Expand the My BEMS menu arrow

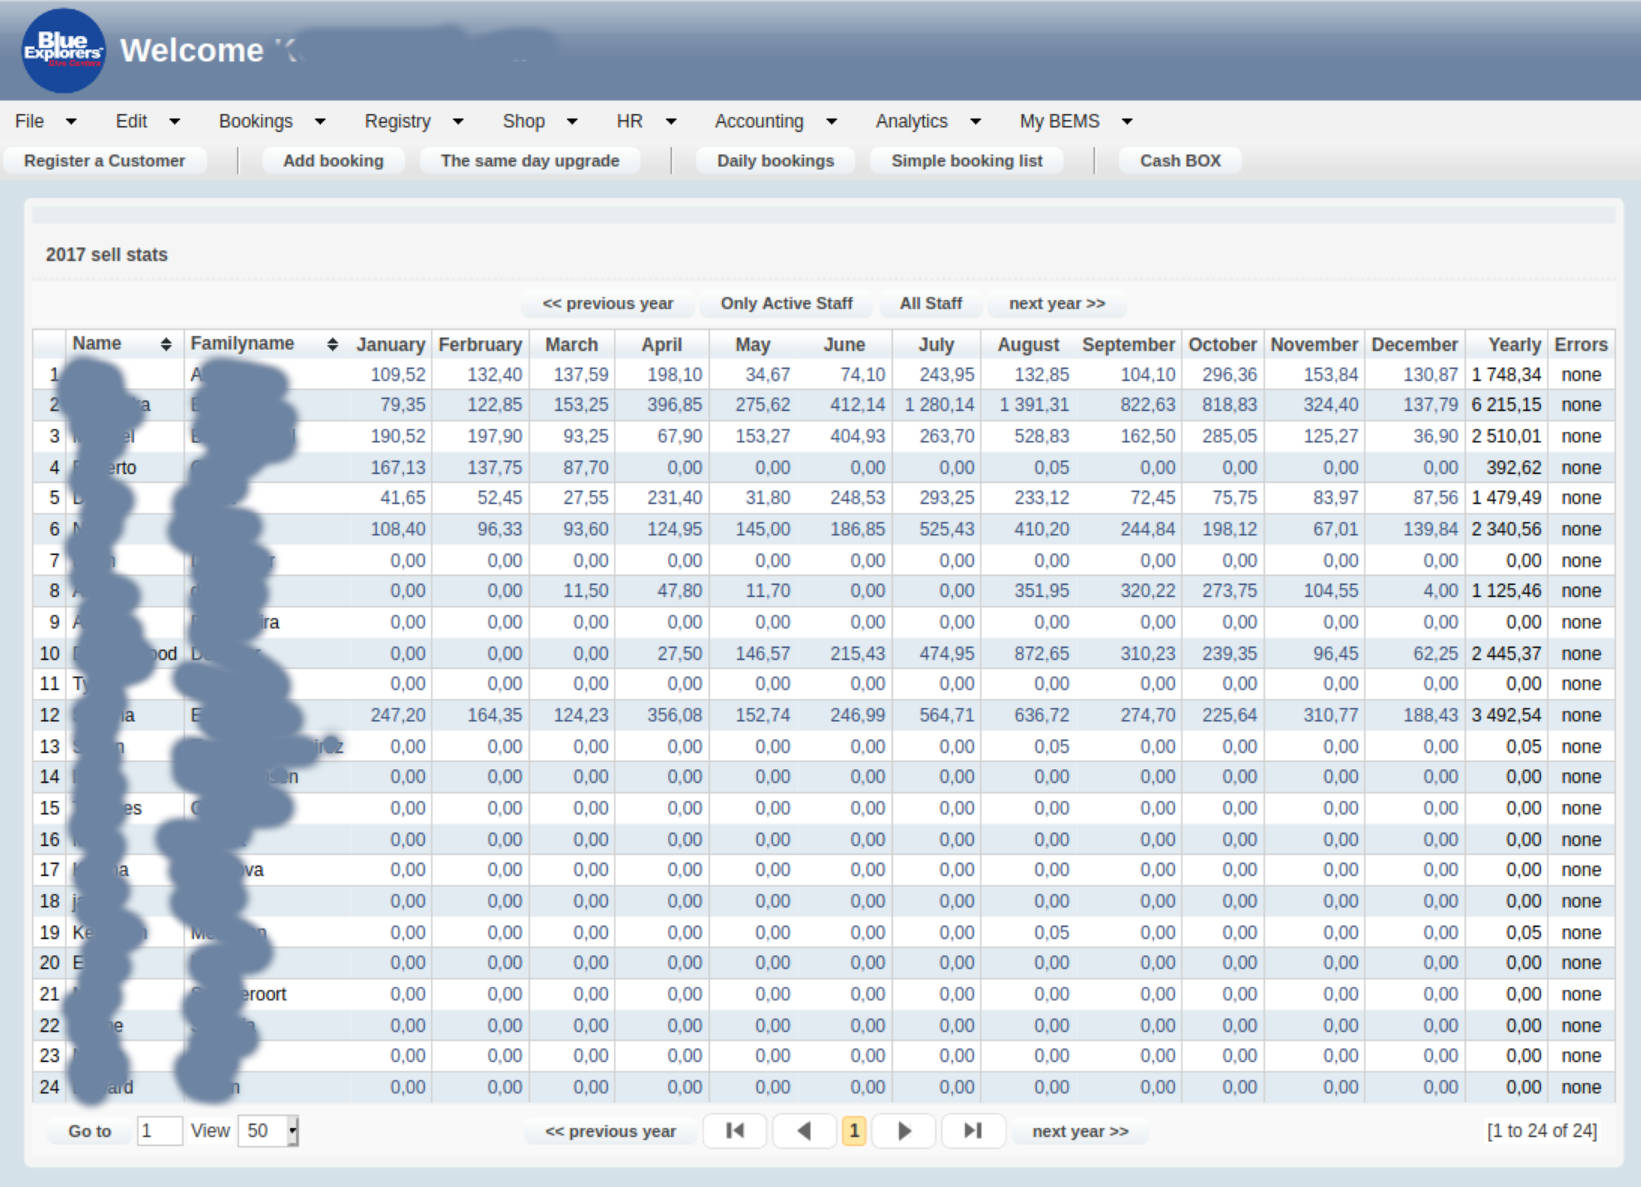tap(1127, 121)
